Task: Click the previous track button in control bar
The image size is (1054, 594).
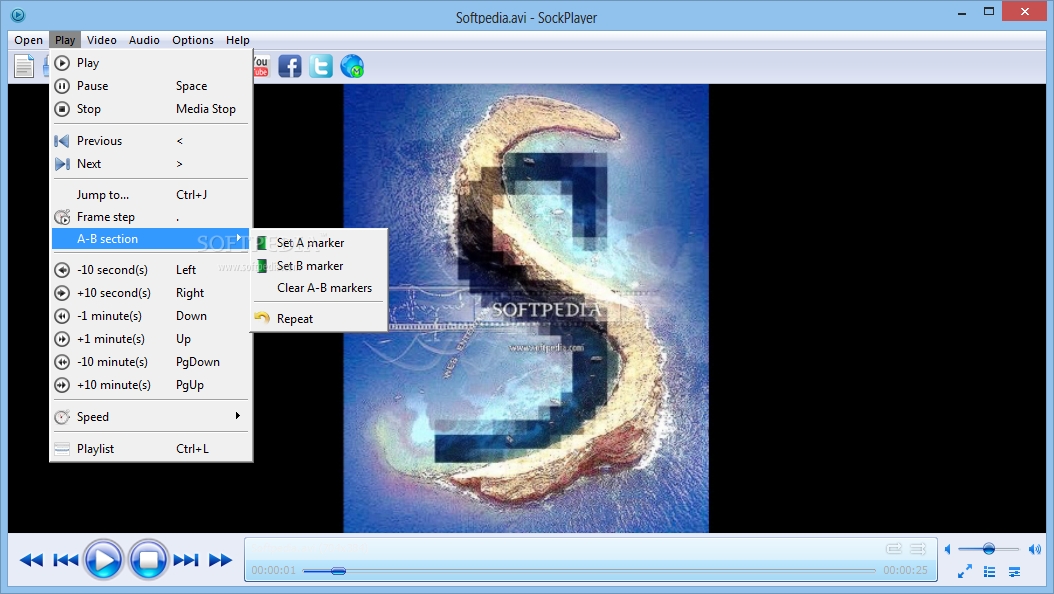Action: [x=66, y=560]
